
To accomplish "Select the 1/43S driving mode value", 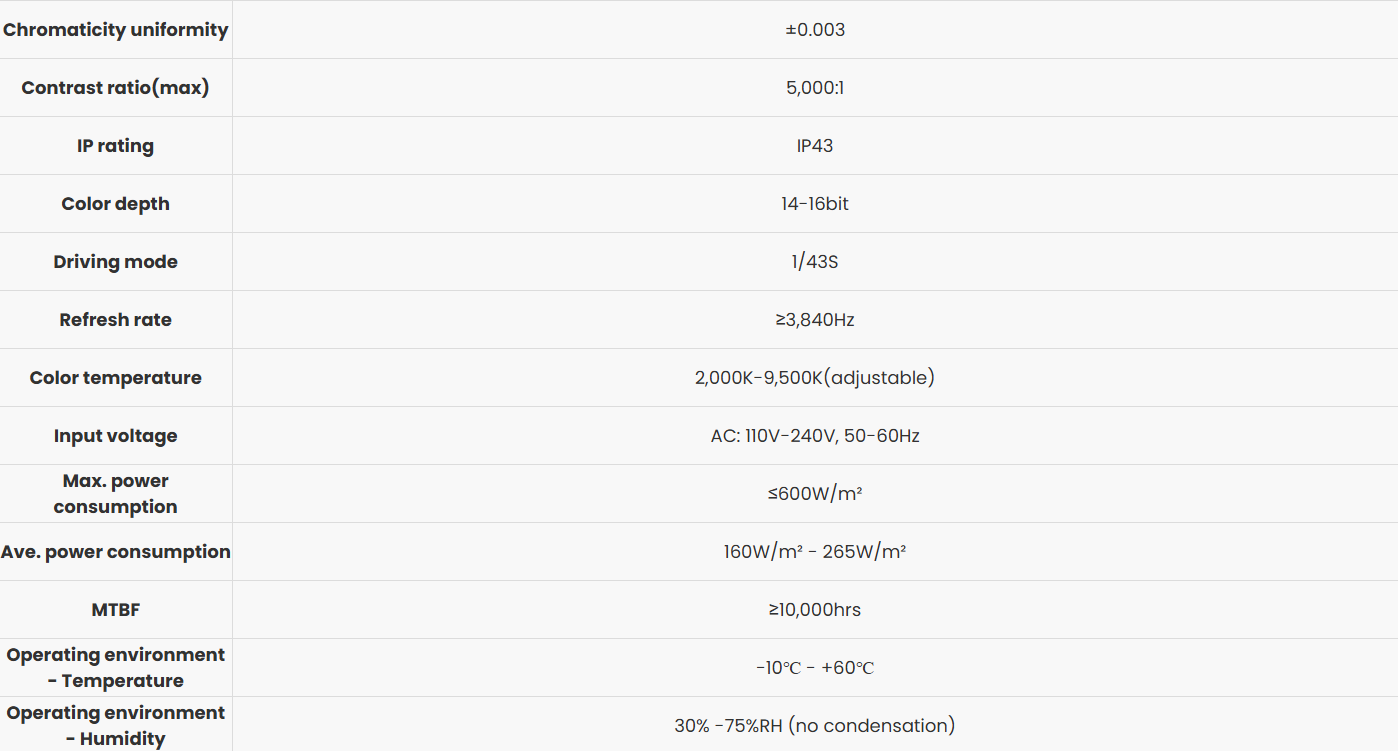I will (815, 262).
